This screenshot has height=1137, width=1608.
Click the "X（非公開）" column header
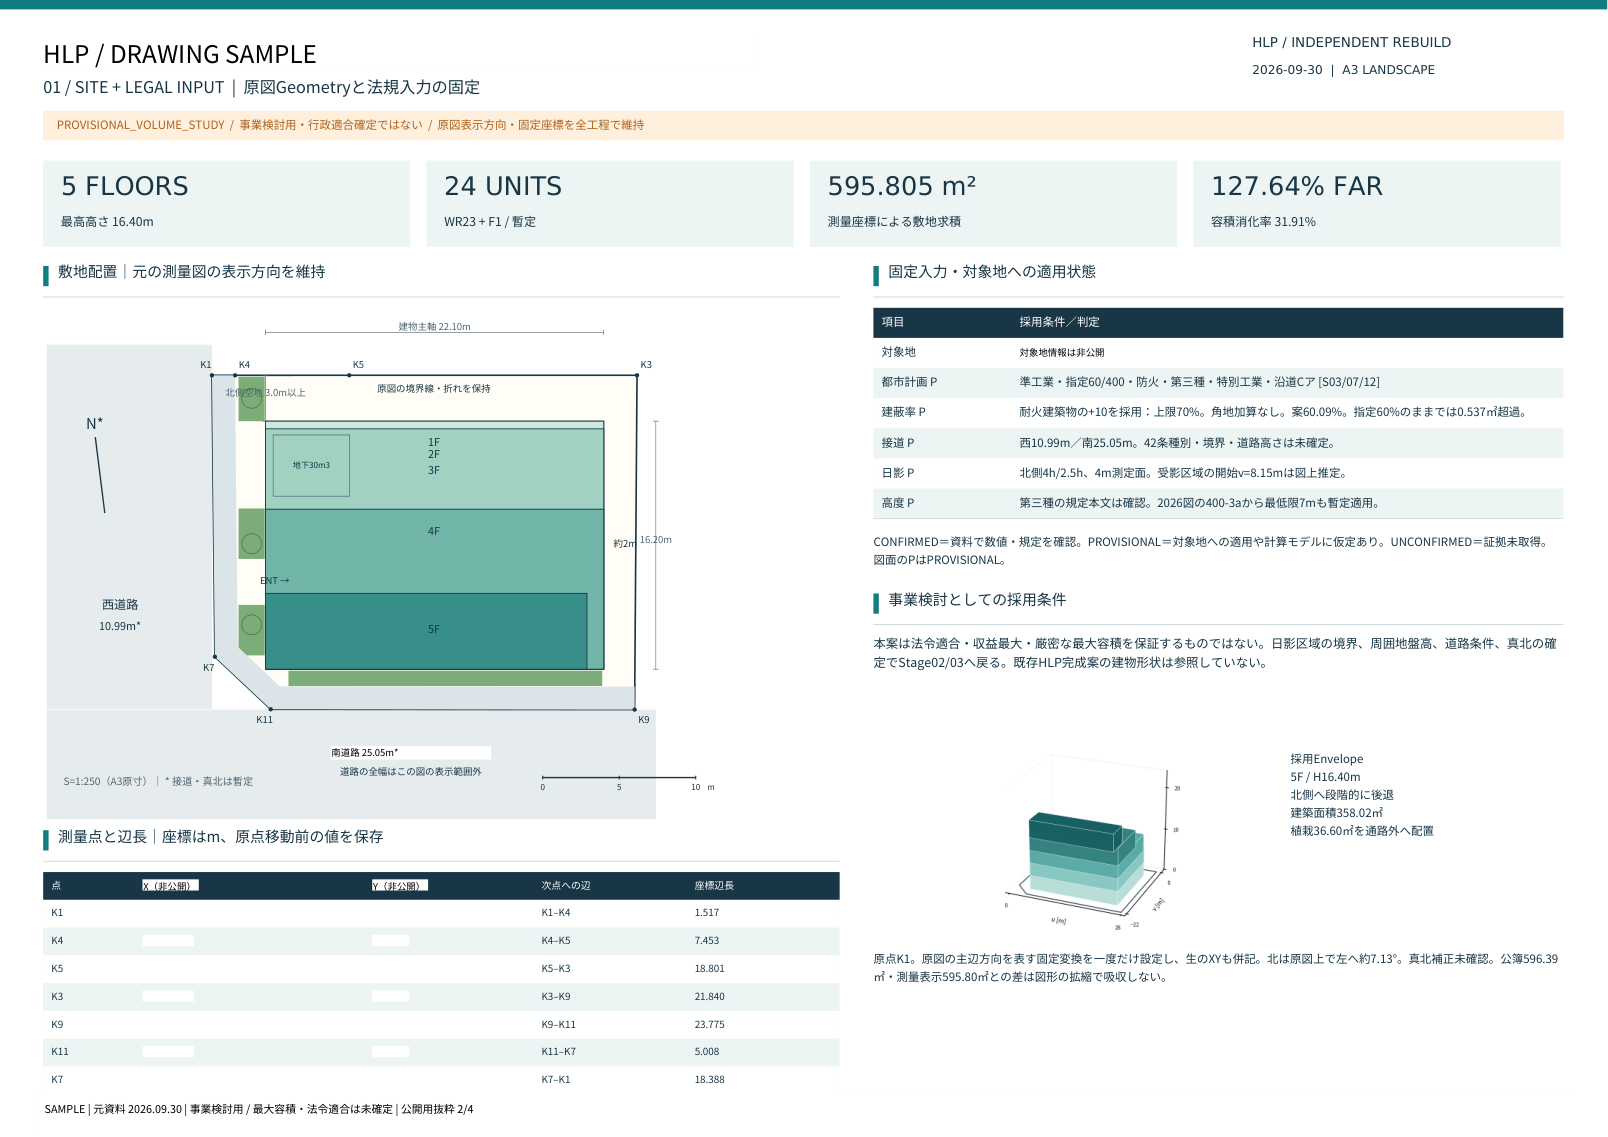(171, 886)
